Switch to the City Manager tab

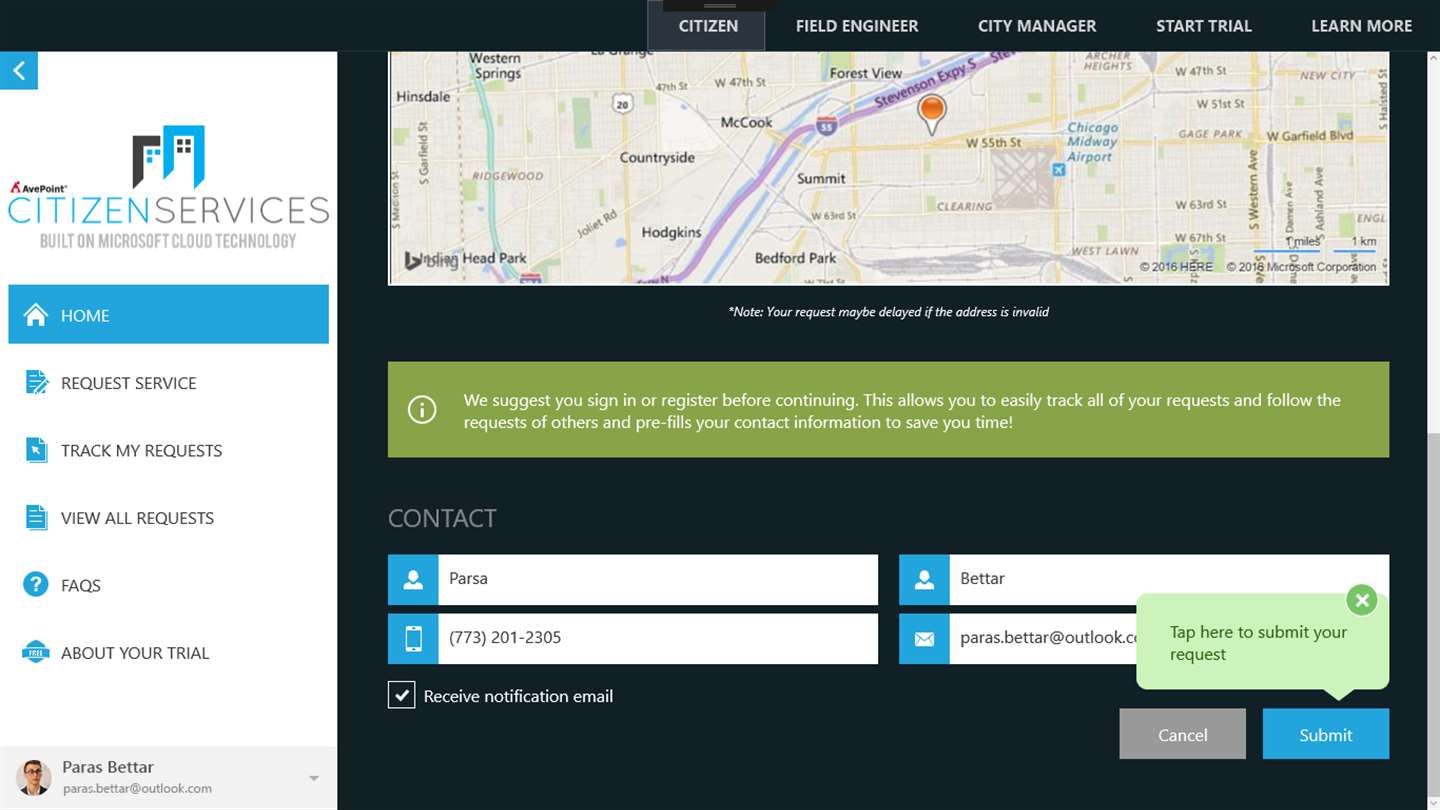pyautogui.click(x=1037, y=26)
